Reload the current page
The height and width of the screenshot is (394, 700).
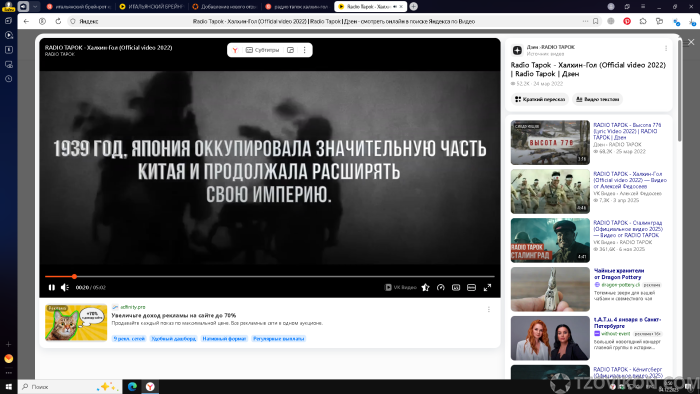(x=58, y=21)
